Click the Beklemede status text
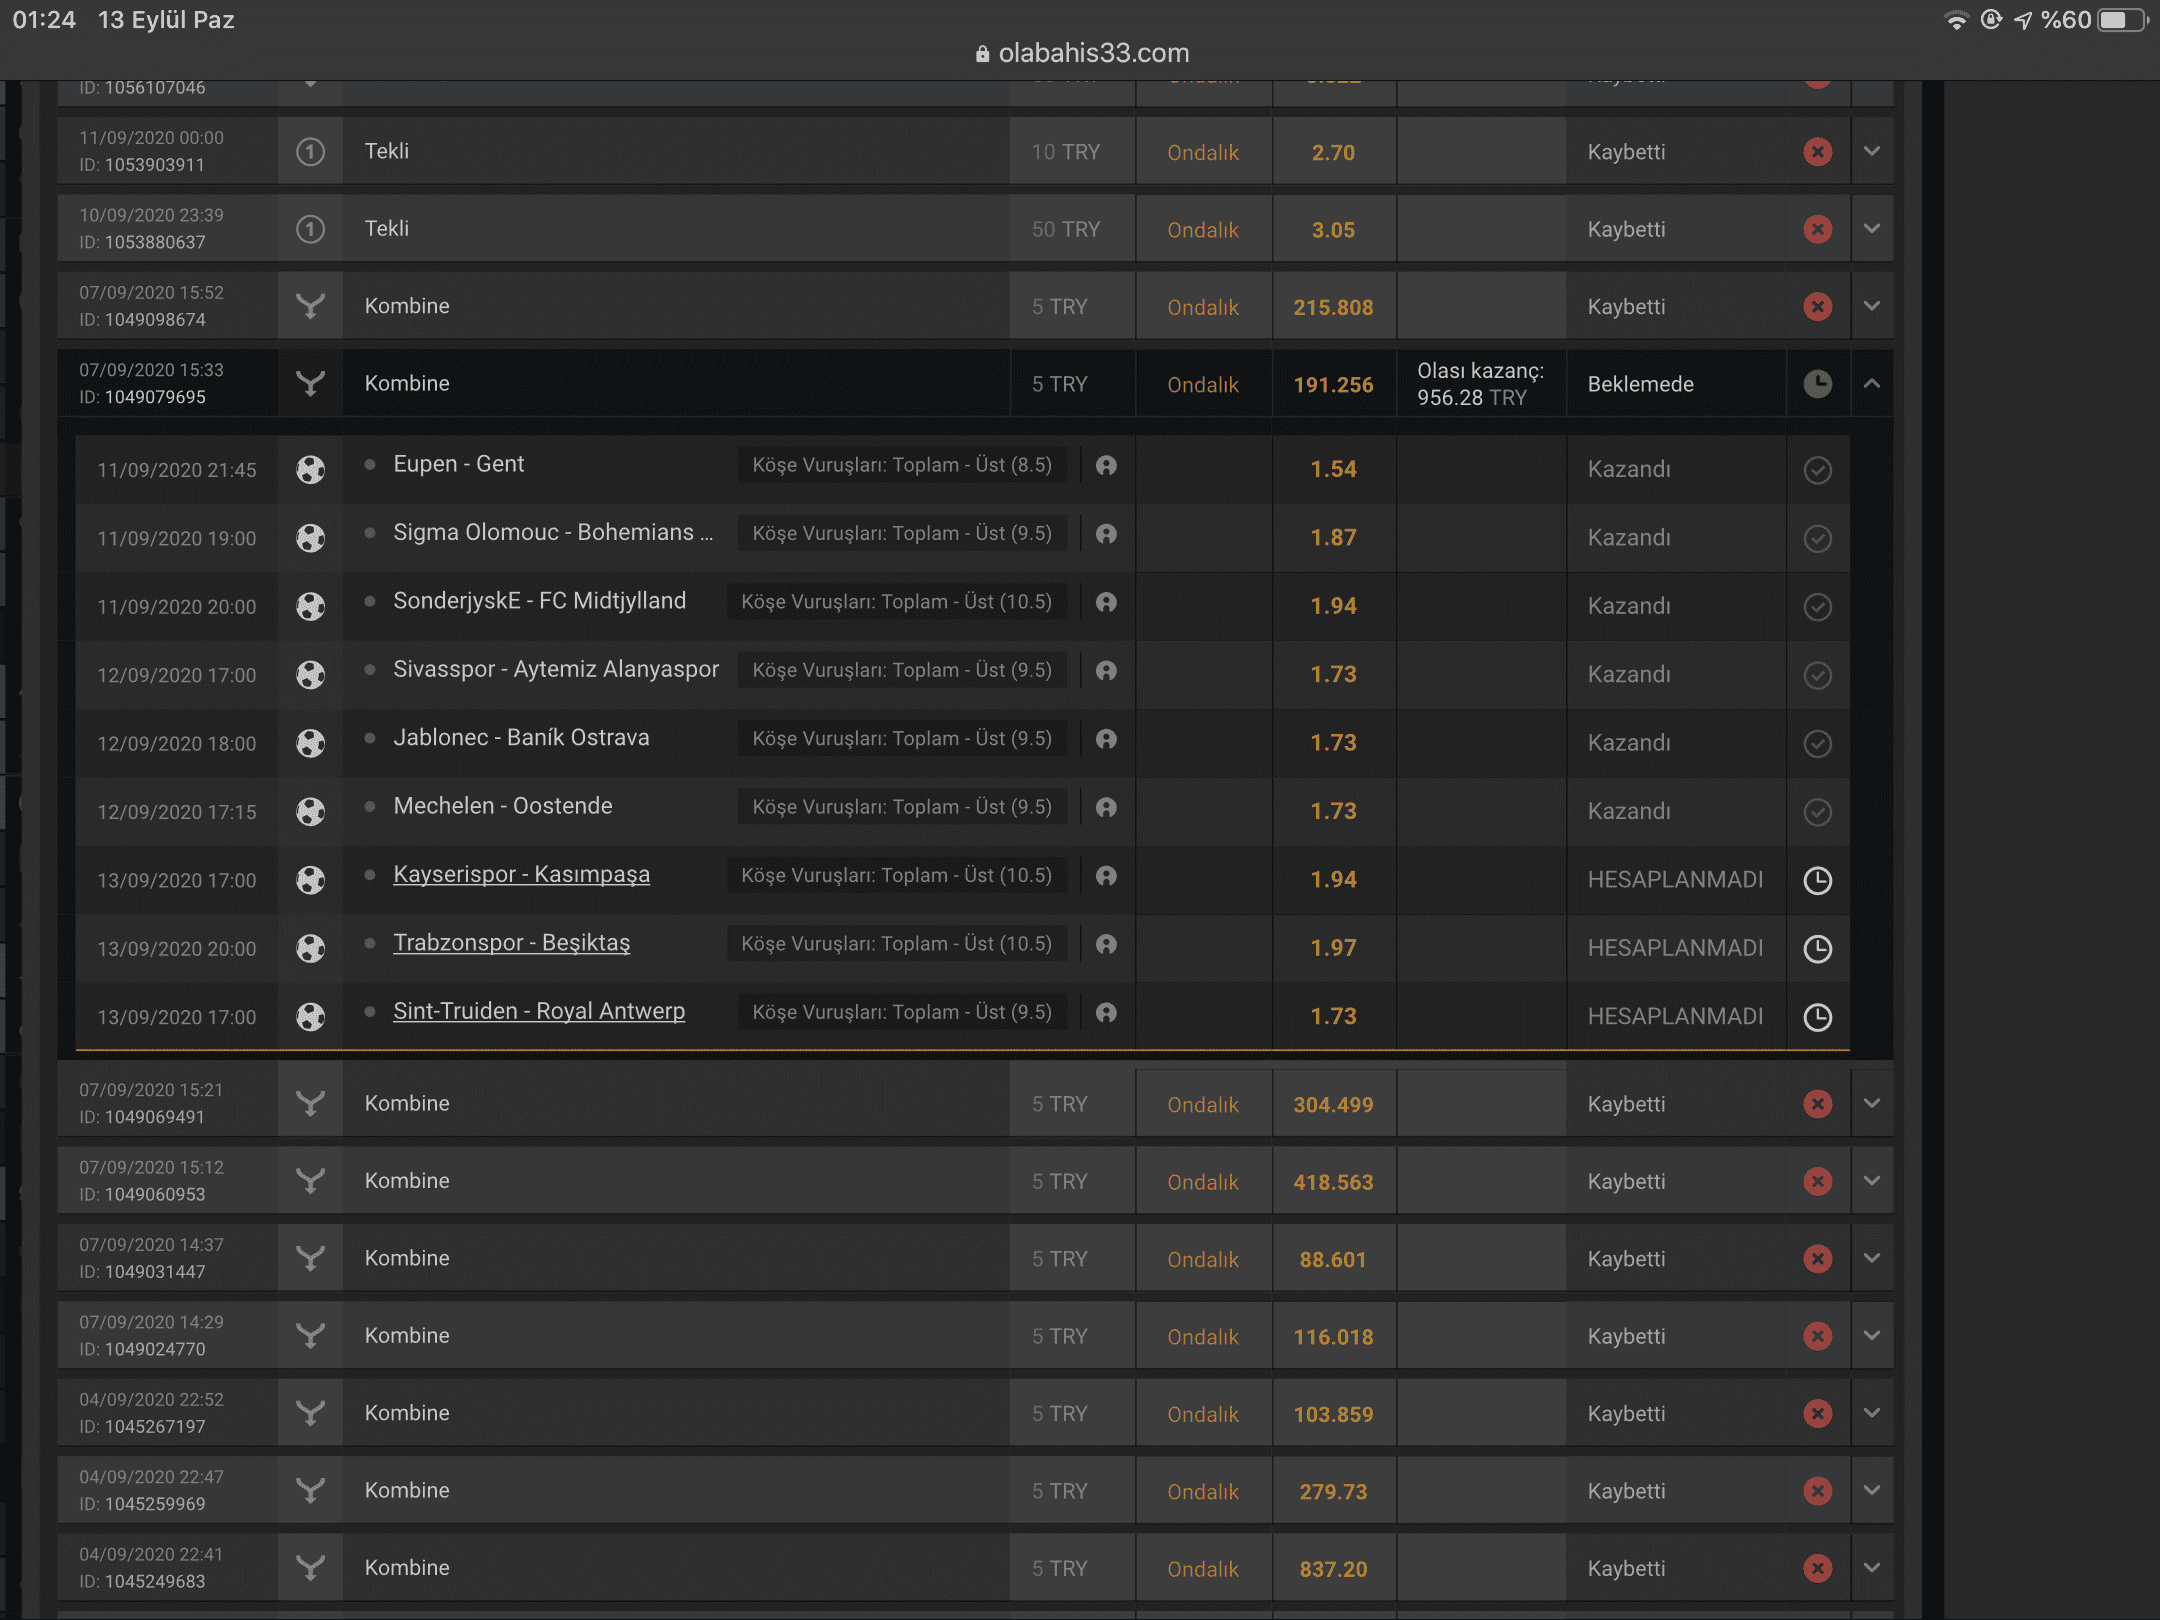The width and height of the screenshot is (2160, 1620). point(1640,384)
